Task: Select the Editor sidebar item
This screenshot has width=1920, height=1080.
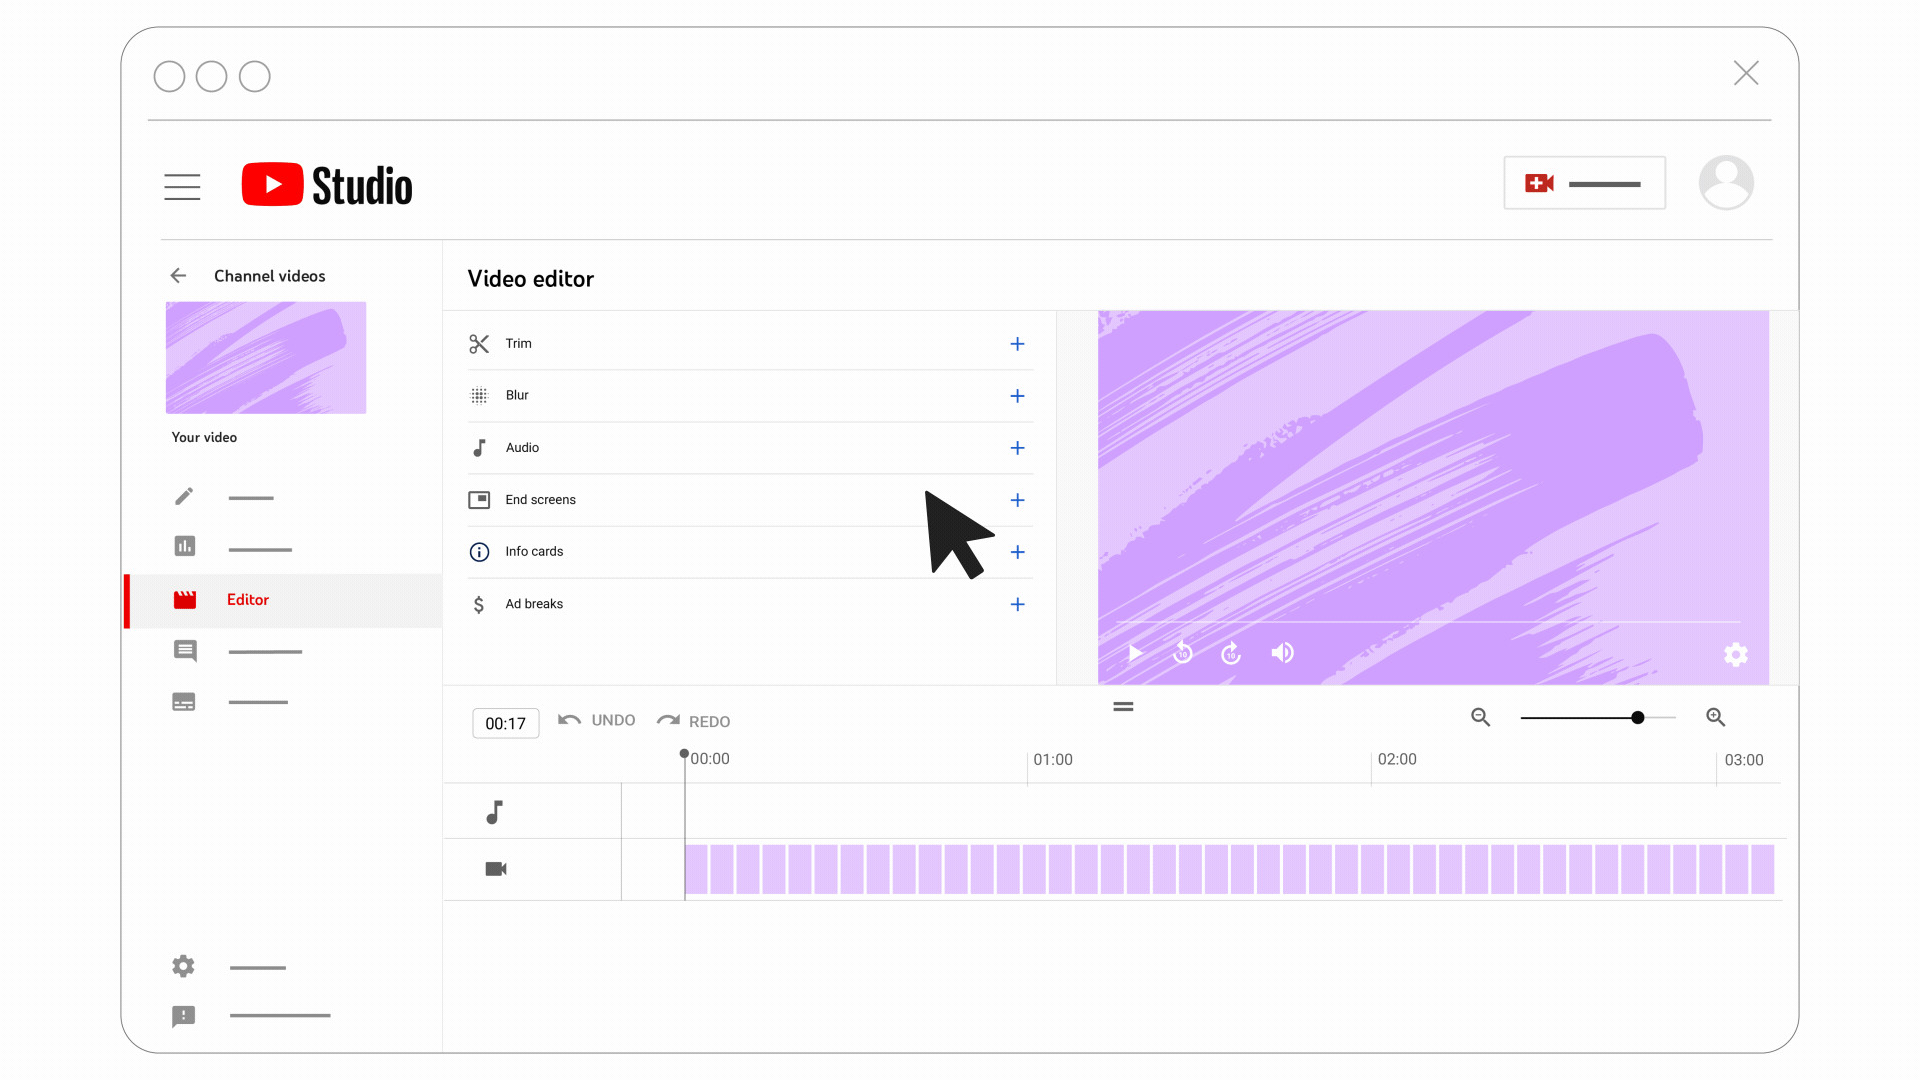Action: click(x=248, y=600)
